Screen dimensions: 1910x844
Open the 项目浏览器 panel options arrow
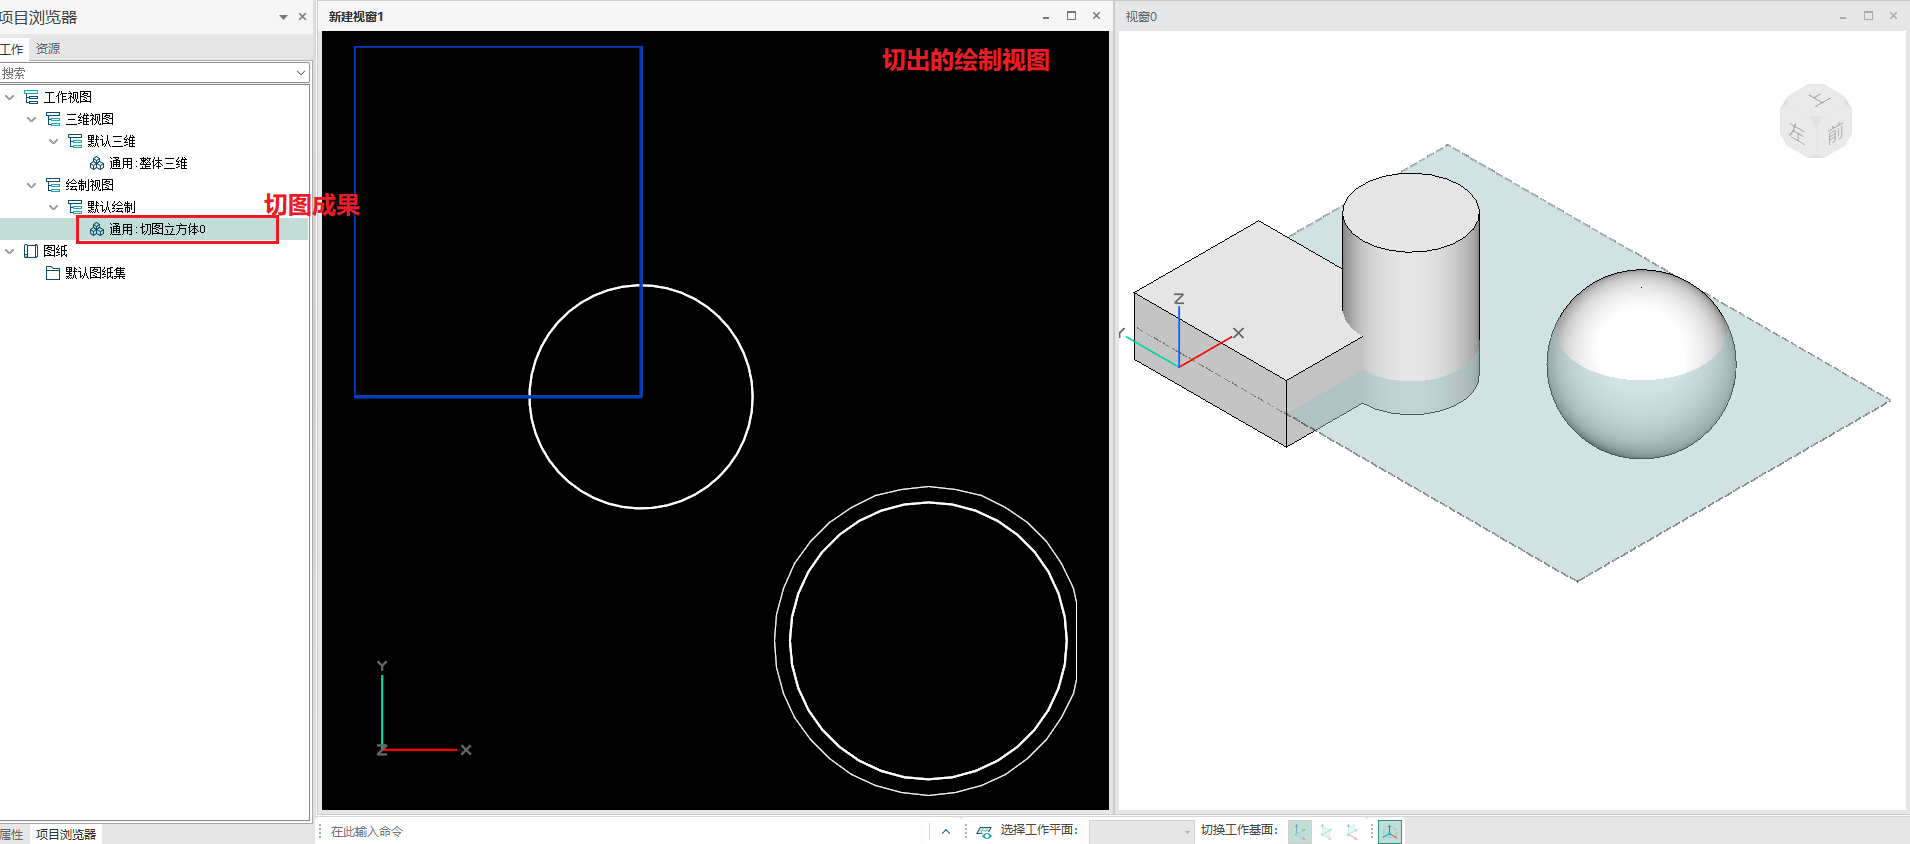tap(283, 17)
